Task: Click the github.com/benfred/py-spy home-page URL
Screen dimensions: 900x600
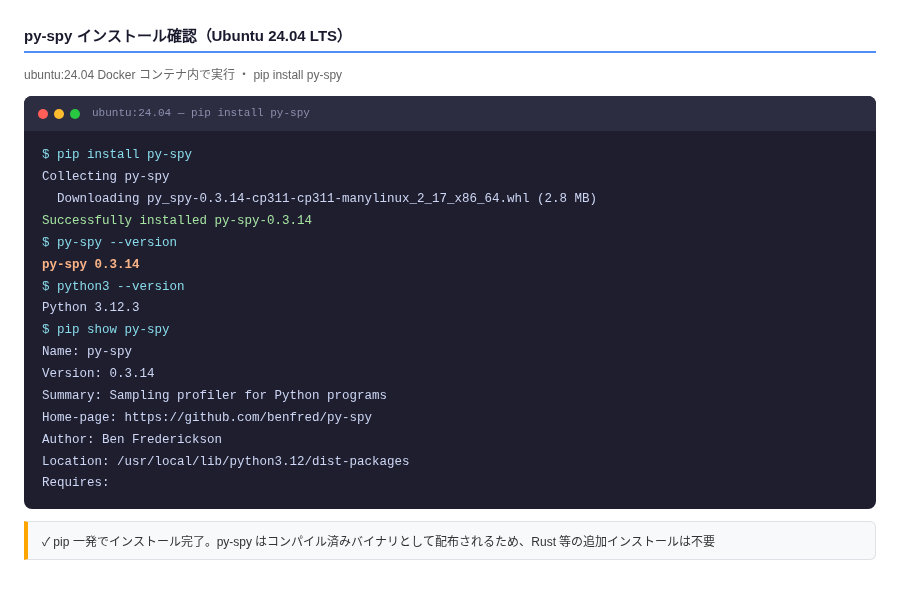Action: (248, 417)
